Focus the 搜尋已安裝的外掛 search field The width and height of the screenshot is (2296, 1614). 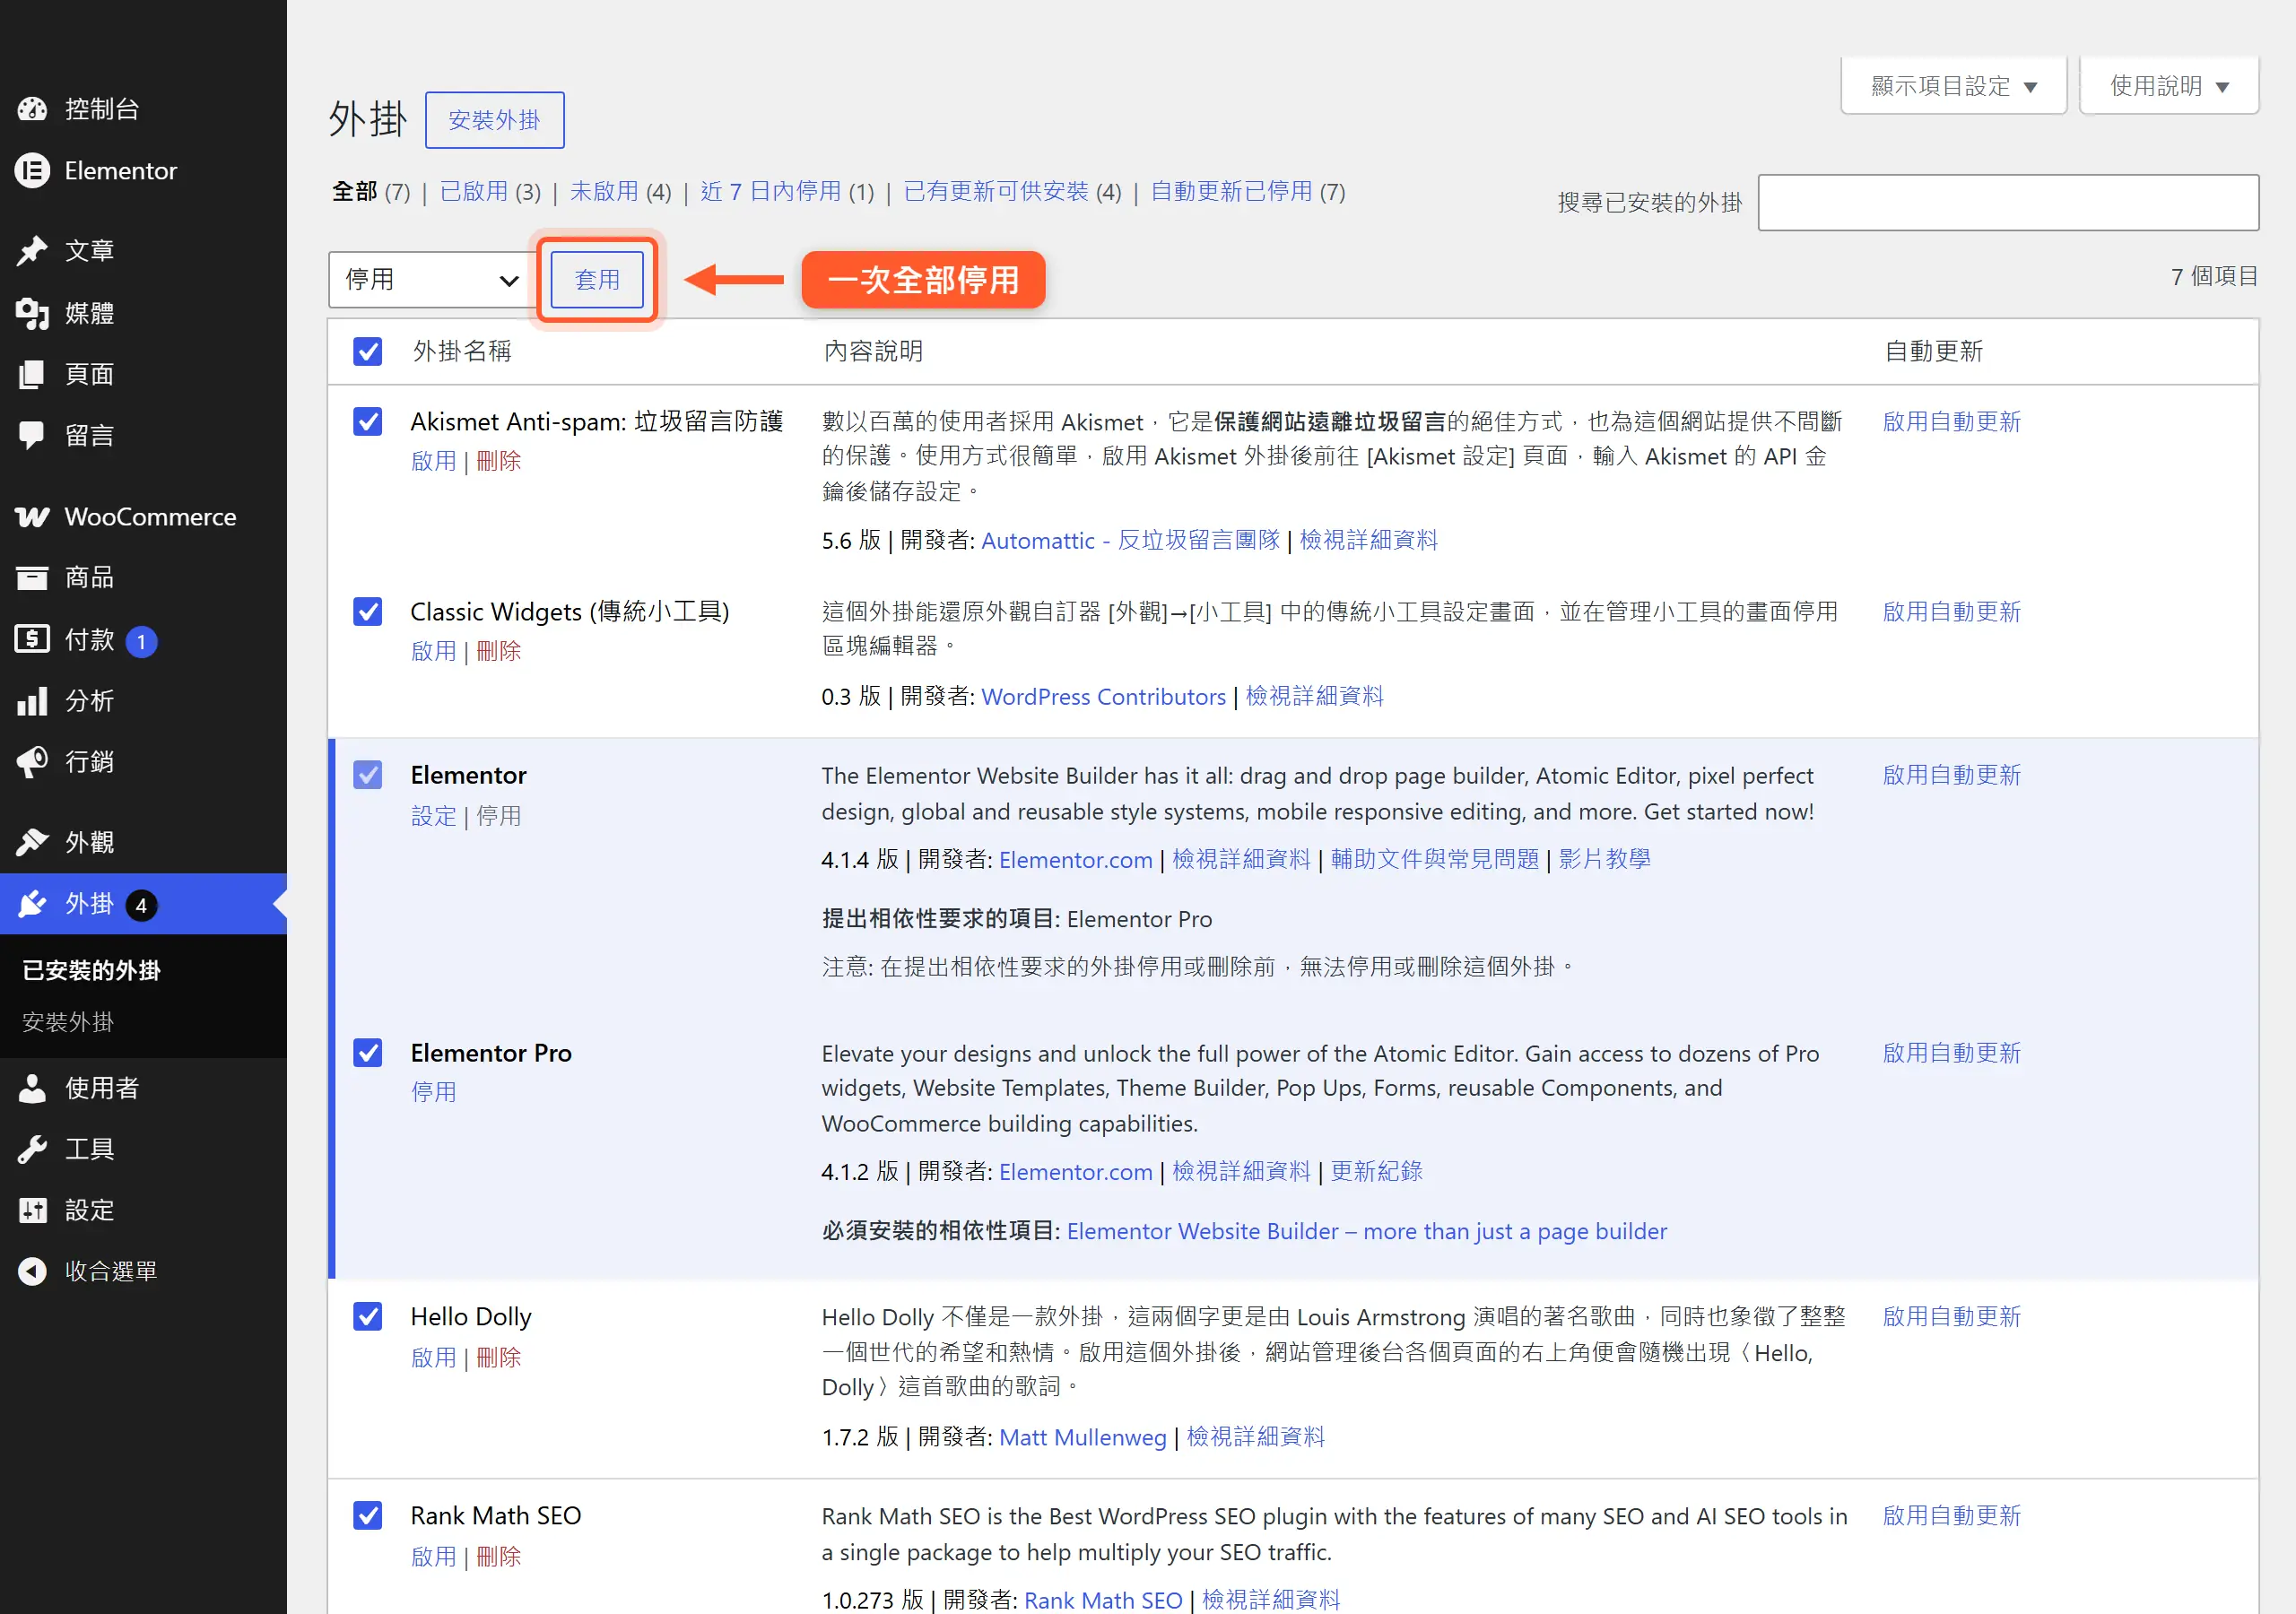[2008, 203]
